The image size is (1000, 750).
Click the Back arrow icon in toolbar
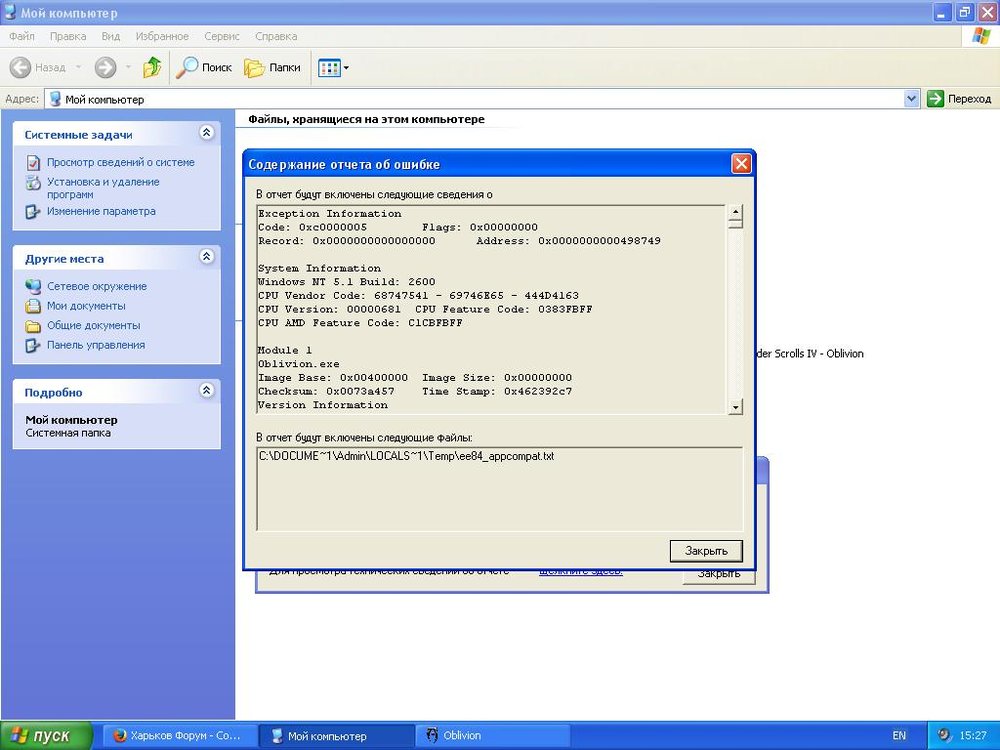point(20,67)
